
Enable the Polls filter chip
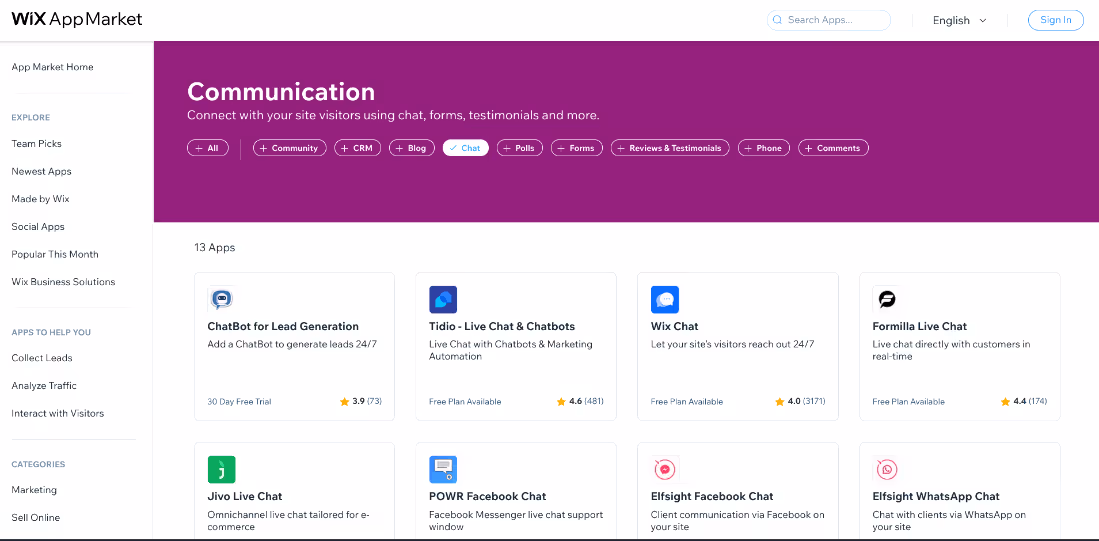[x=520, y=148]
